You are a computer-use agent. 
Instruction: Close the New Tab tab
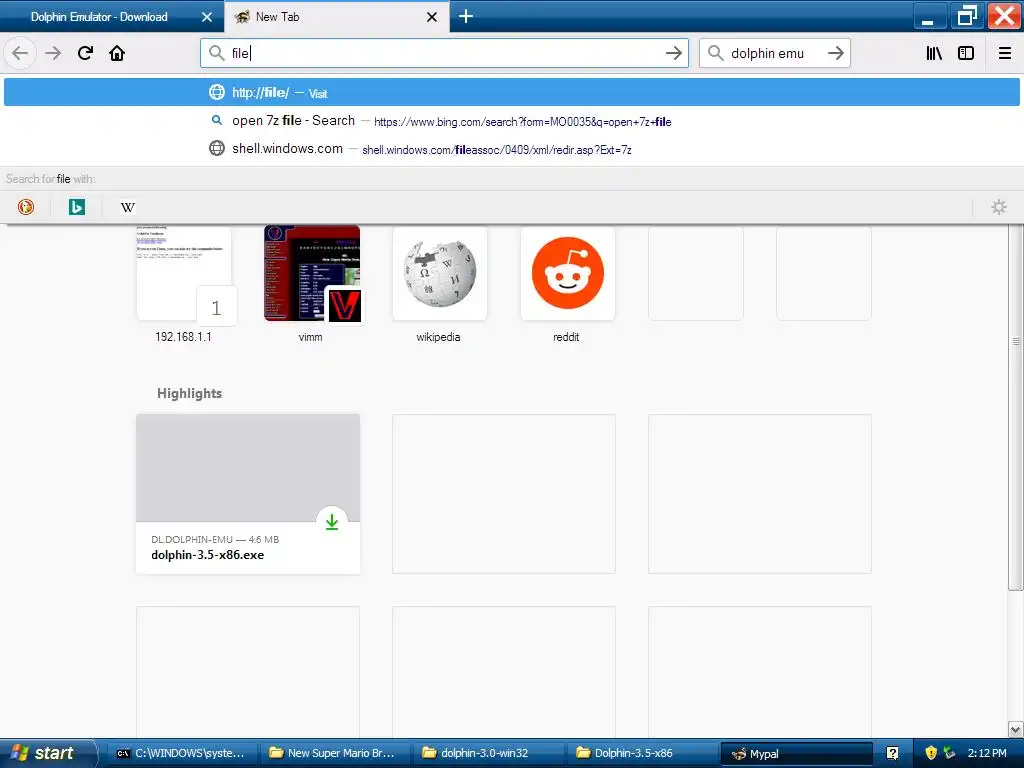coord(432,17)
